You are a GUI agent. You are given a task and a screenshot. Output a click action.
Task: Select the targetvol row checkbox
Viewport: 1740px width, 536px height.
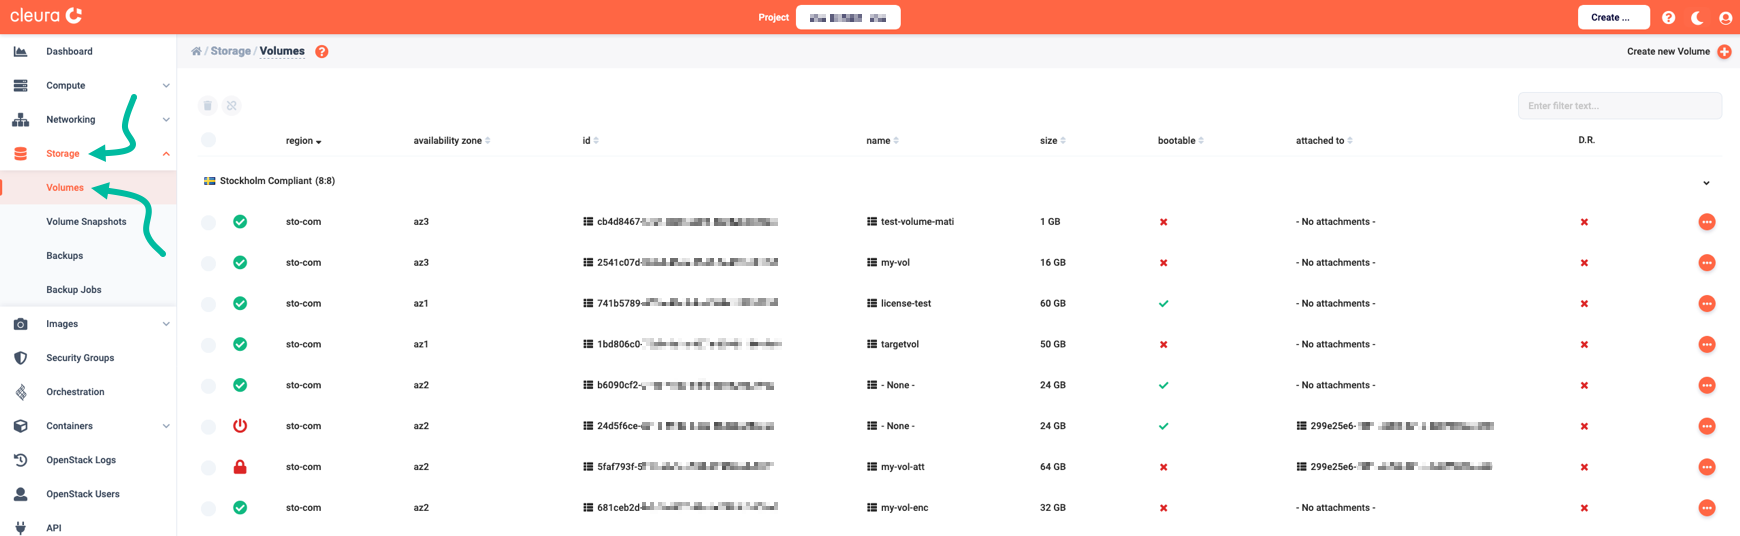(208, 345)
